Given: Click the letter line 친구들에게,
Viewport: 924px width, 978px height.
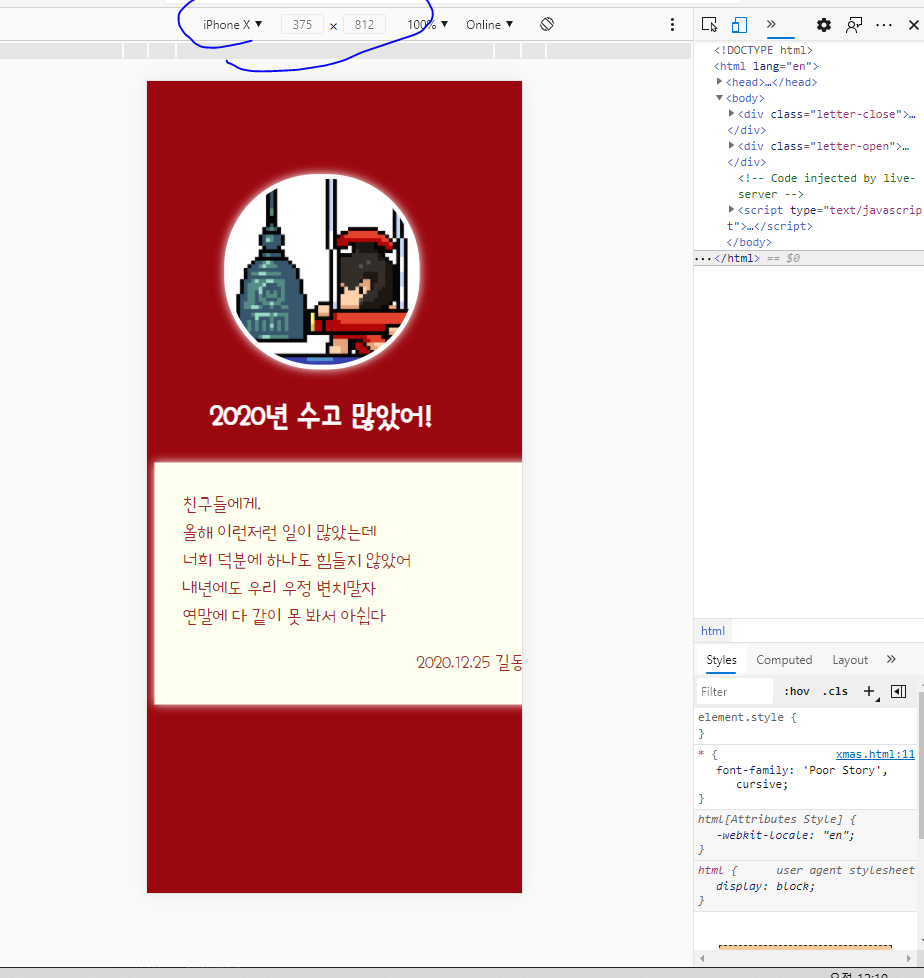Looking at the screenshot, I should 222,503.
